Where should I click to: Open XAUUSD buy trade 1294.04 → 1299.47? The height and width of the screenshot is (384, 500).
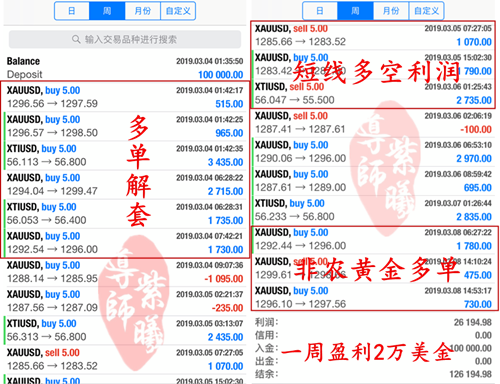click(125, 184)
